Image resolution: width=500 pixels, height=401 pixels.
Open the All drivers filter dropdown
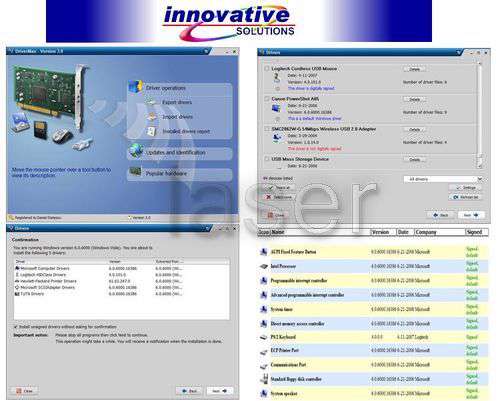pos(443,179)
